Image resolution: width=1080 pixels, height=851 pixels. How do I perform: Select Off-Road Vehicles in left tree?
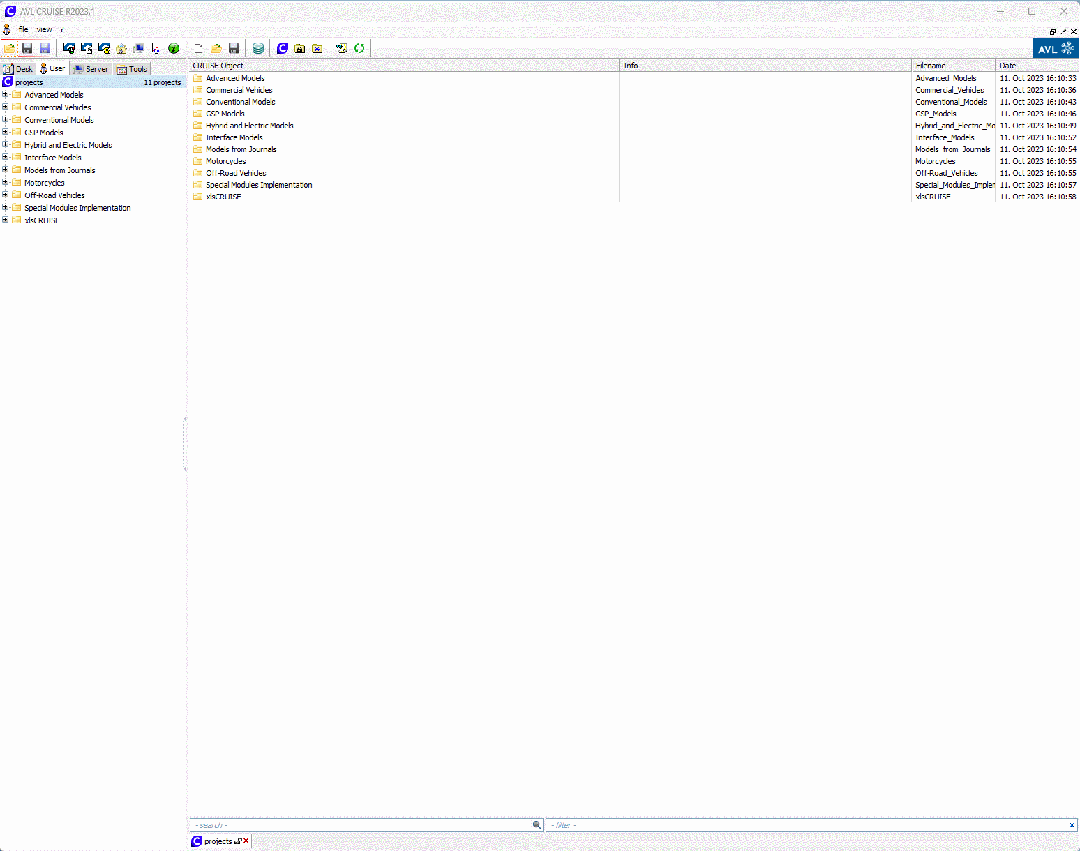point(54,195)
